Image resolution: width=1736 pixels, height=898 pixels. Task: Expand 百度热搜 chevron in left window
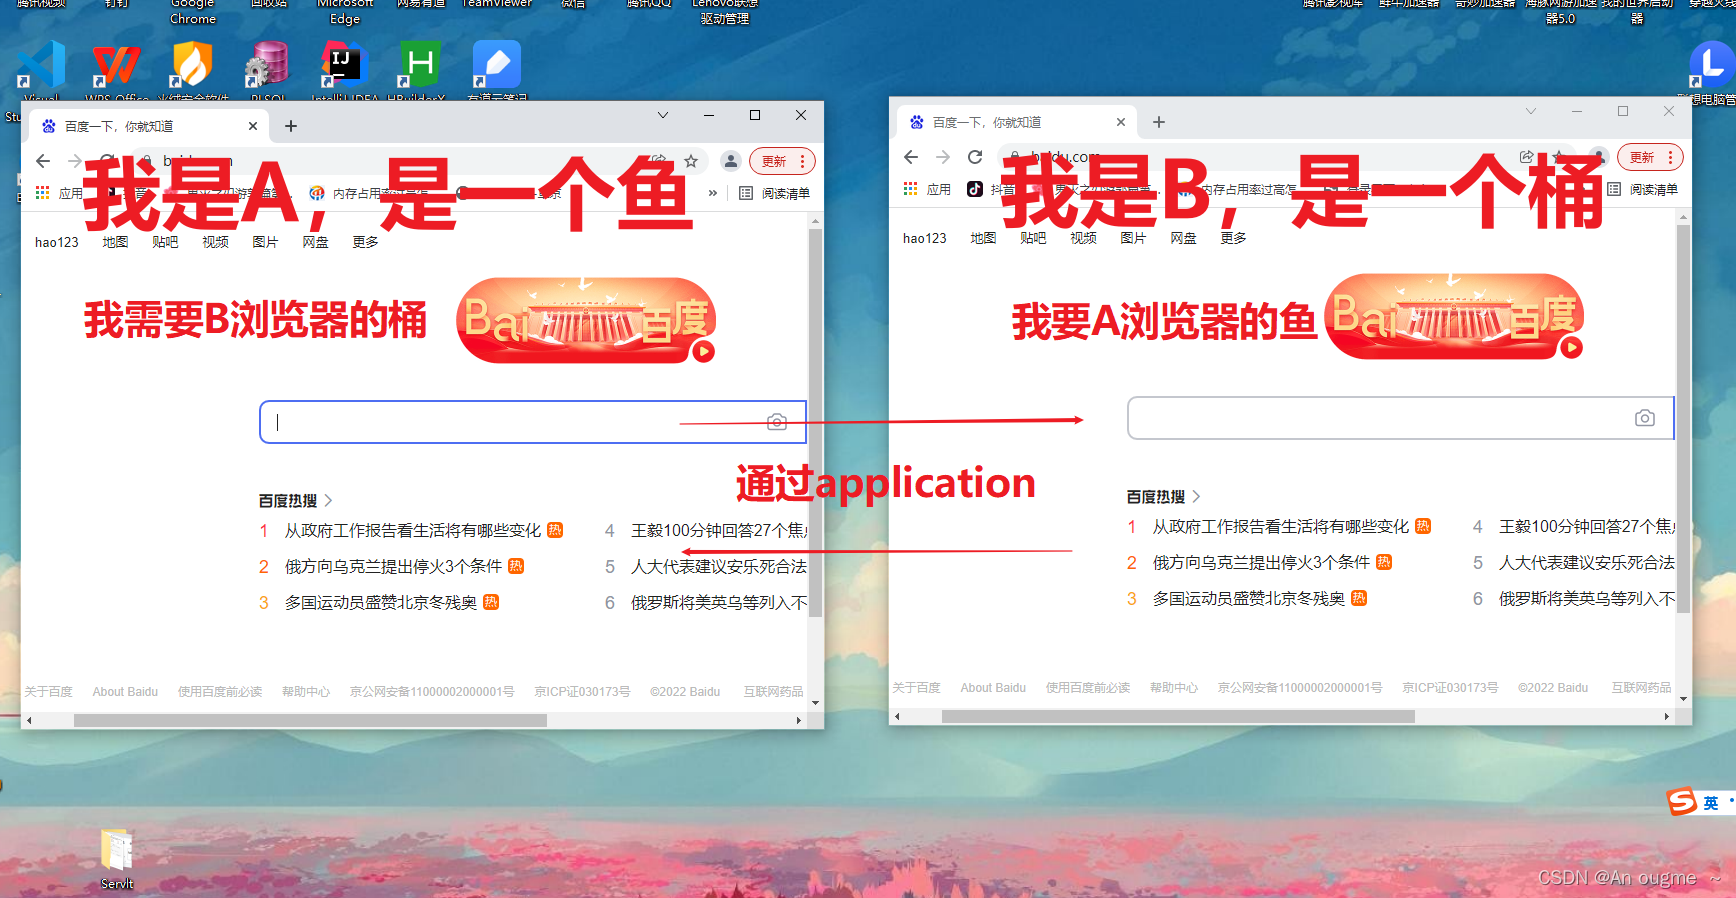point(328,500)
